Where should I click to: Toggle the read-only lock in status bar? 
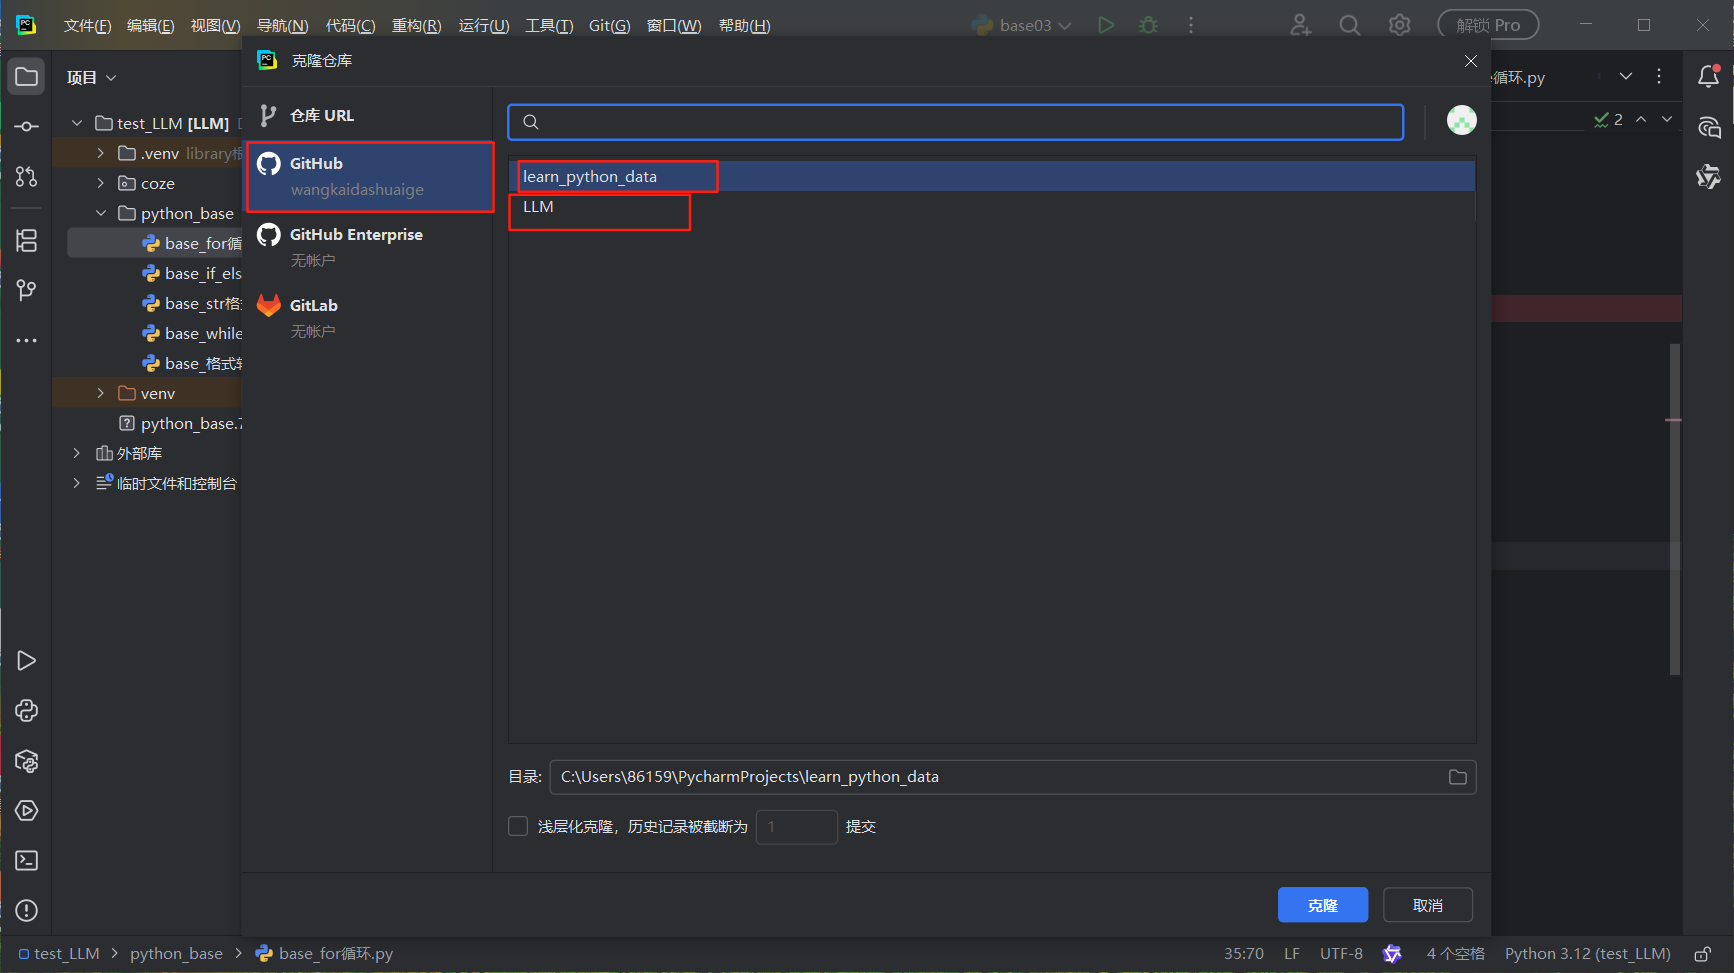point(1703,954)
